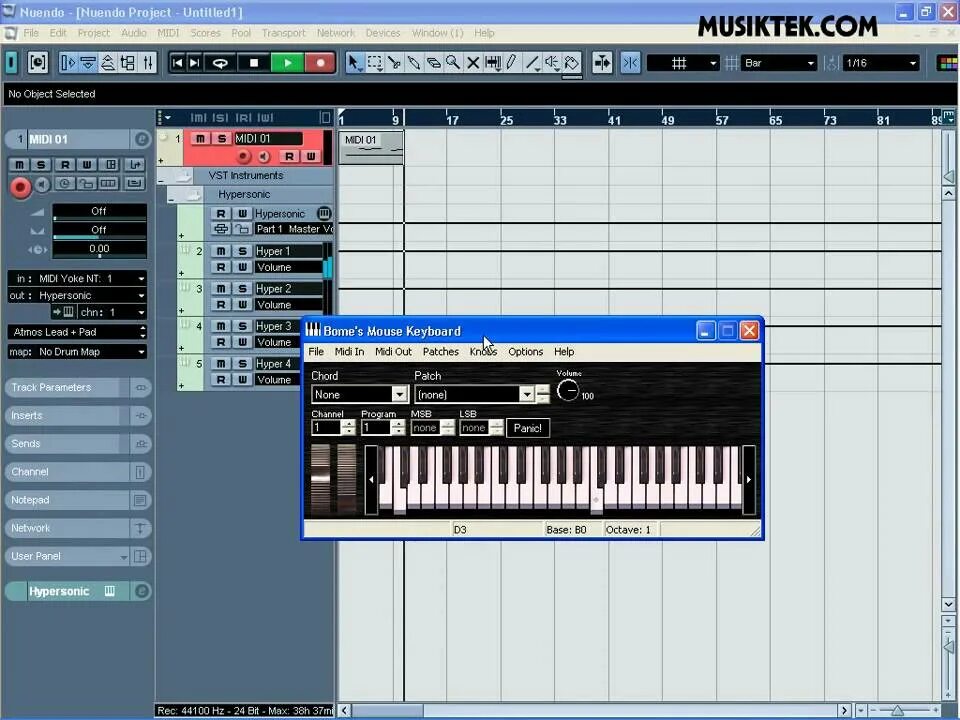This screenshot has width=960, height=720.
Task: Open the MIDI channel chn dropdown
Action: coord(113,312)
